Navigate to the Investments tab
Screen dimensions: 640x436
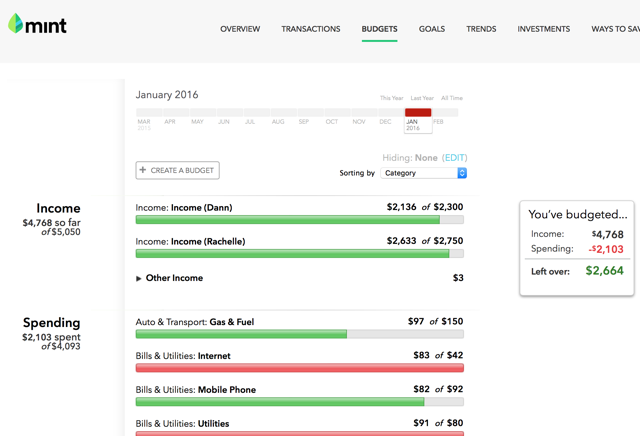544,29
